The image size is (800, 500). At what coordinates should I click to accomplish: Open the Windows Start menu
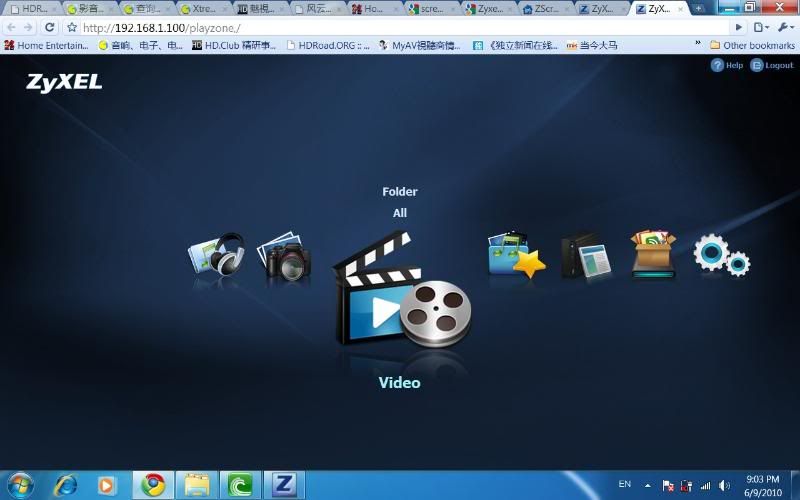(20, 485)
